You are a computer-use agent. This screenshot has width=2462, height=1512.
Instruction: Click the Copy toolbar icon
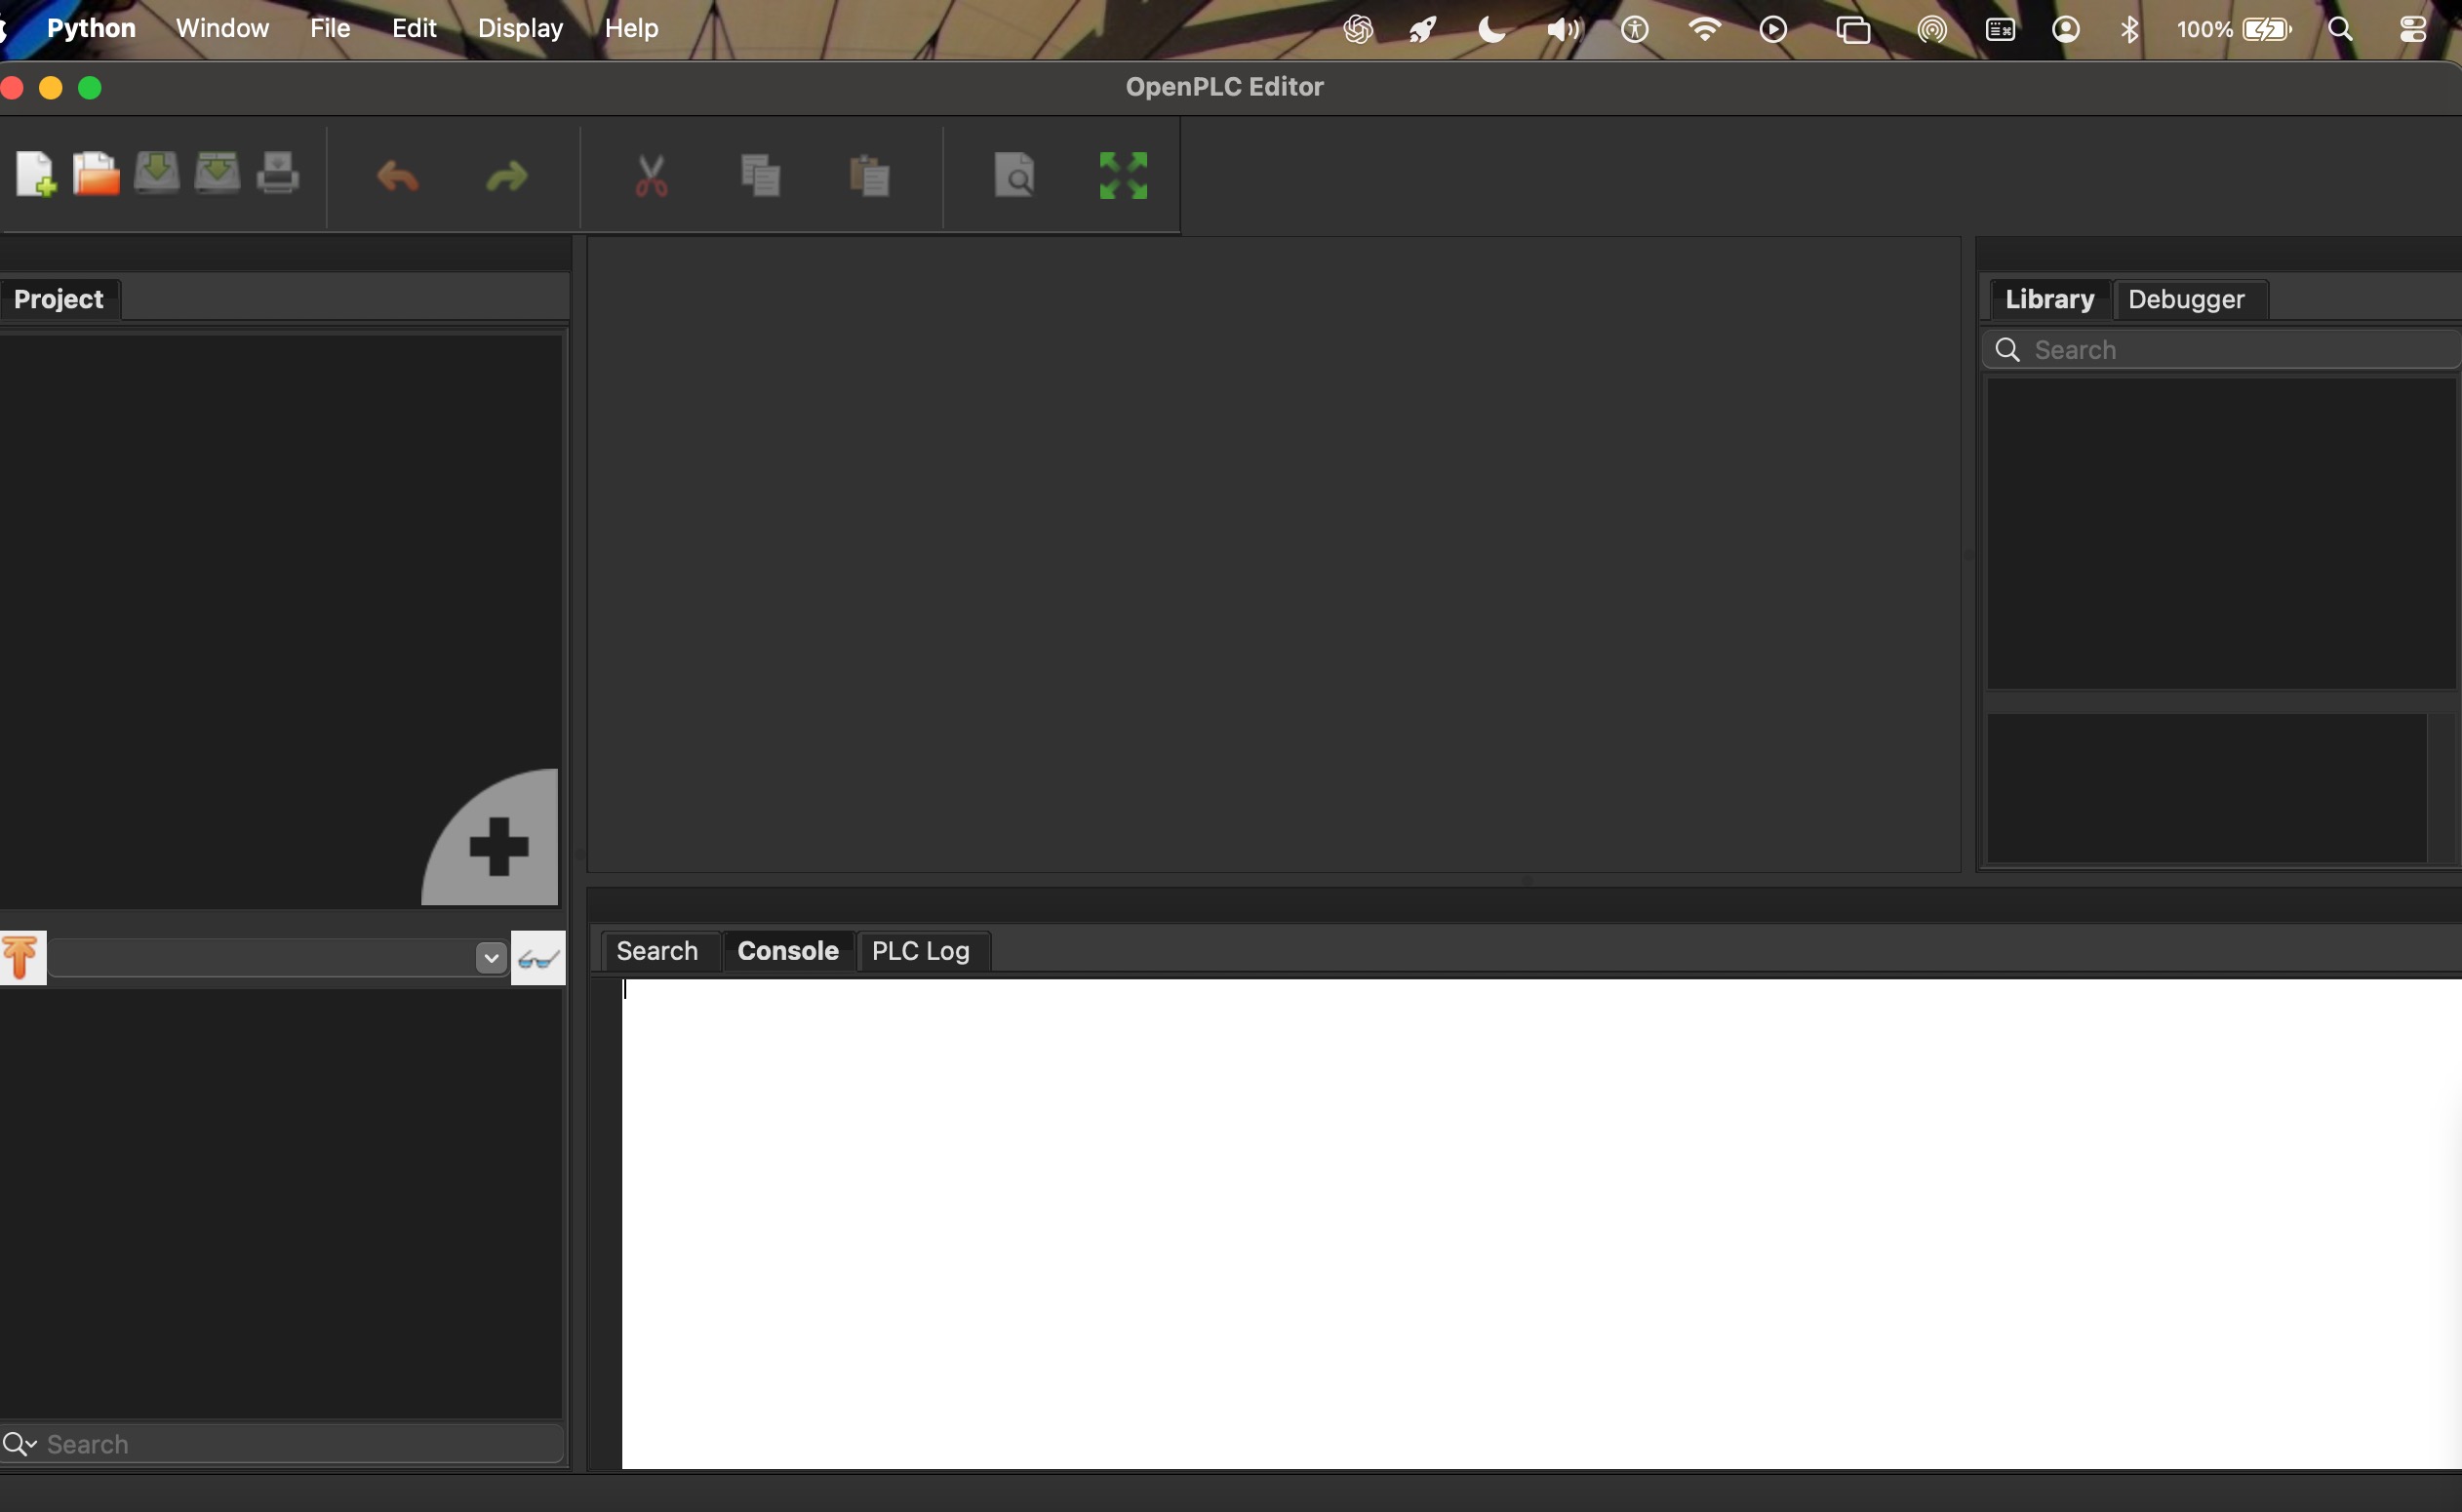point(760,177)
